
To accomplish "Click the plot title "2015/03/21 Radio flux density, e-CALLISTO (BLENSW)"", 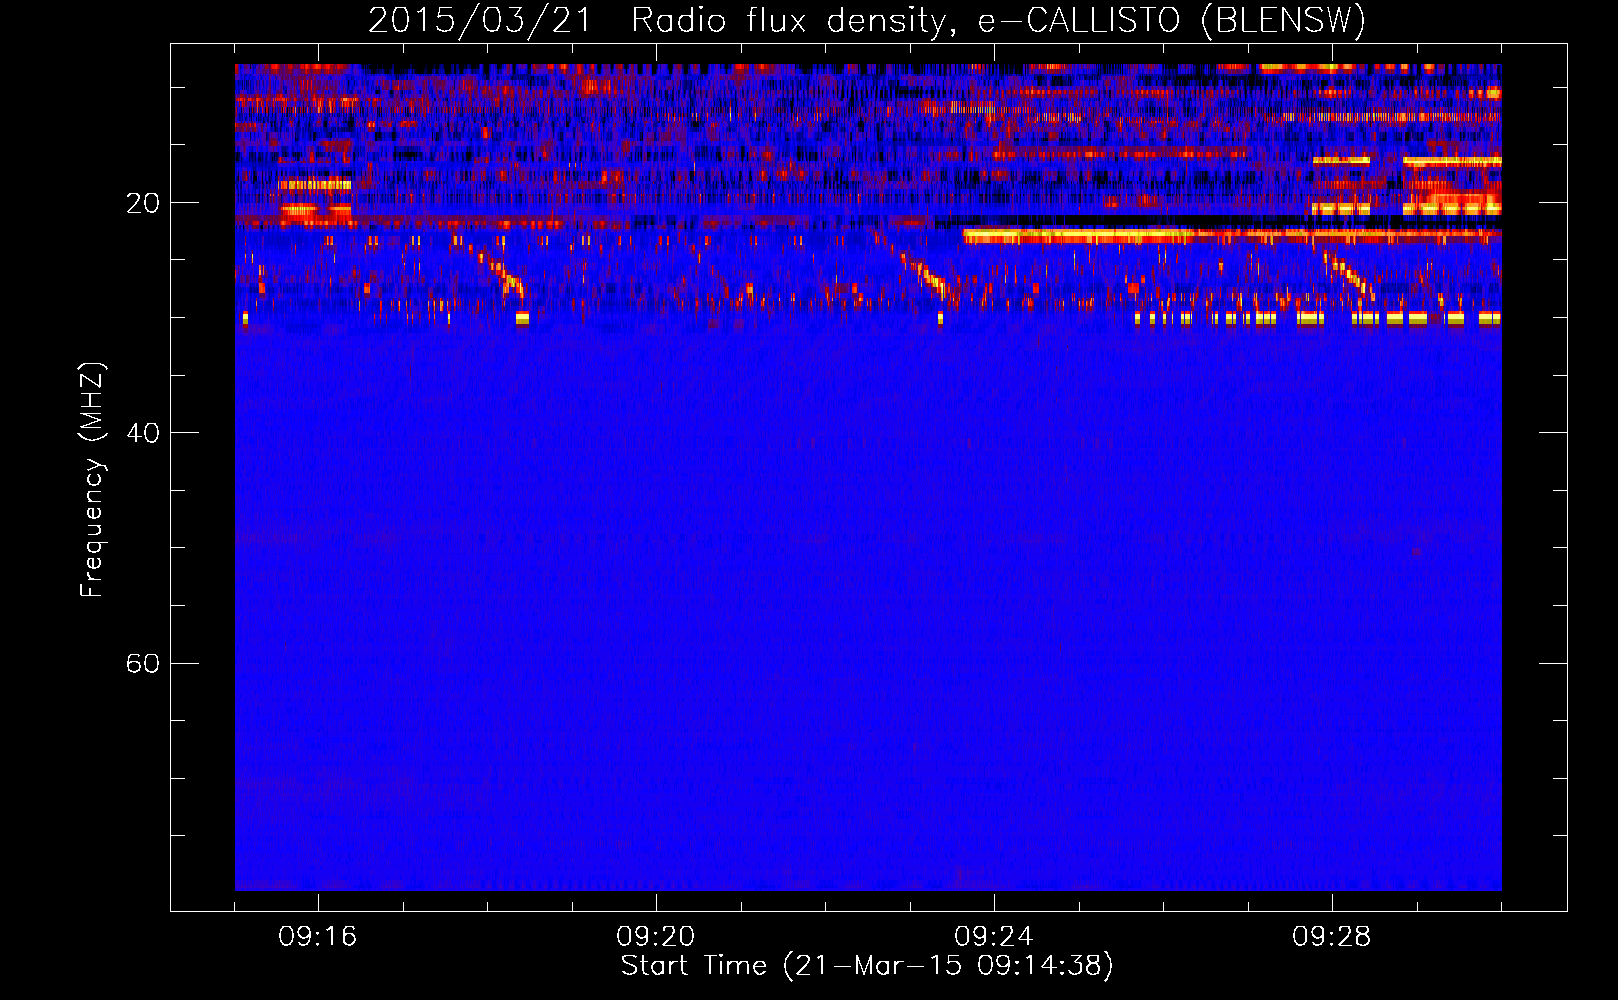I will click(x=867, y=21).
